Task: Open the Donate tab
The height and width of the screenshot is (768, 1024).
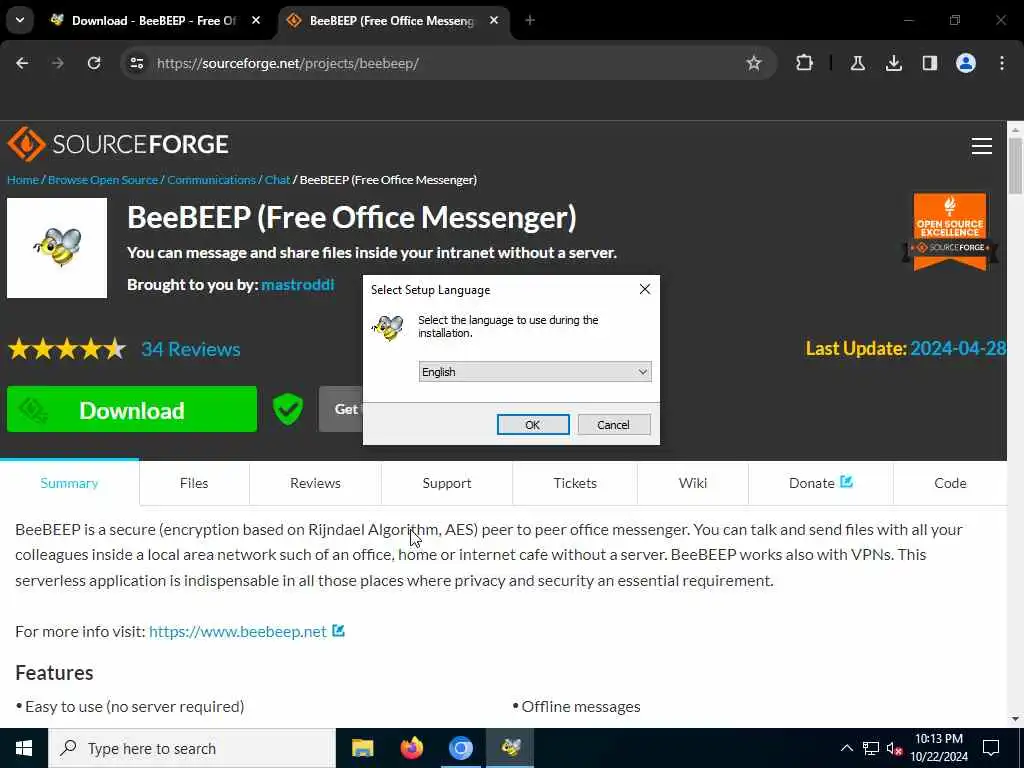Action: [x=820, y=483]
